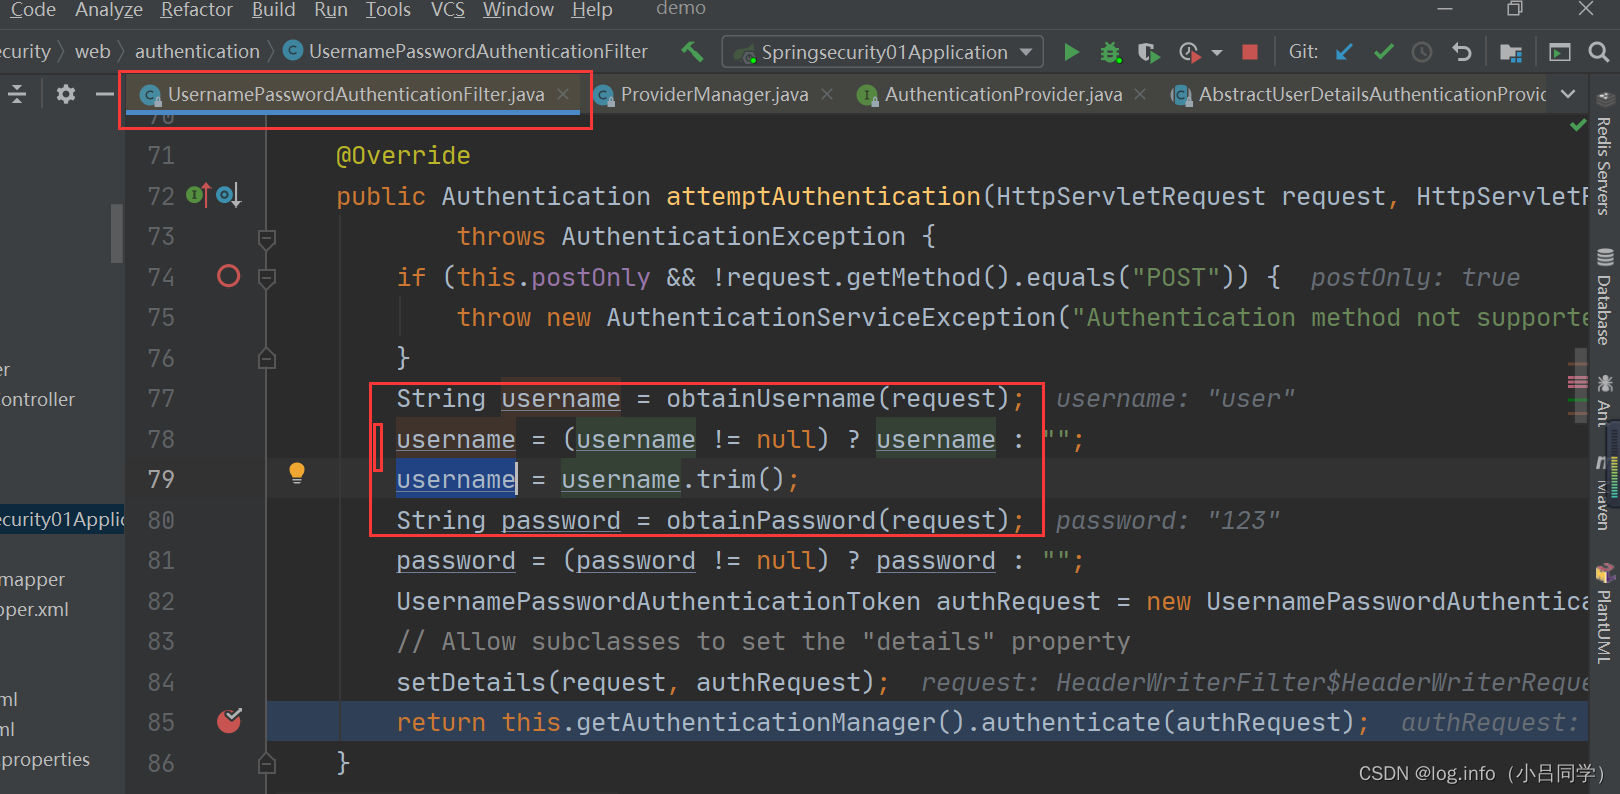Screen dimensions: 1620x794
Task: Open the Code menu
Action: [33, 10]
